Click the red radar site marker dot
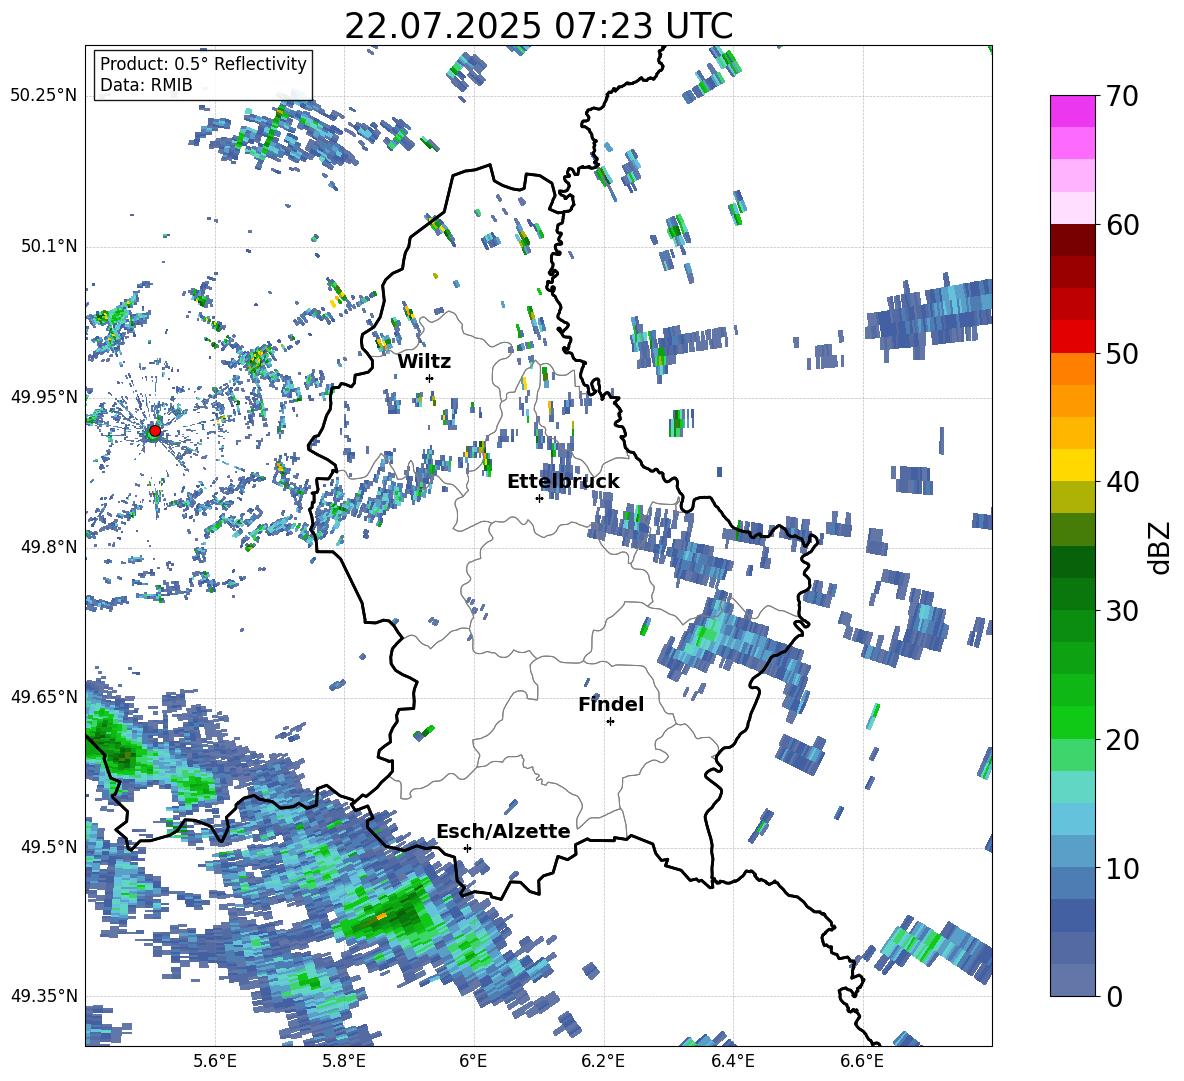The image size is (1184, 1081). pos(155,430)
